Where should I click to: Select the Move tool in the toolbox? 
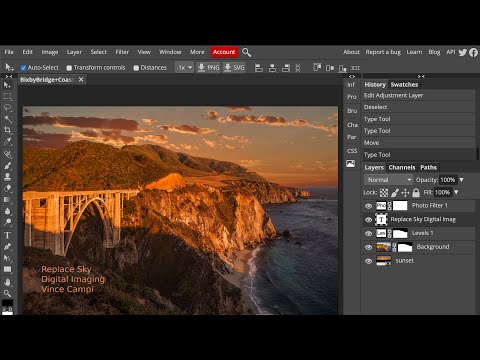click(7, 85)
